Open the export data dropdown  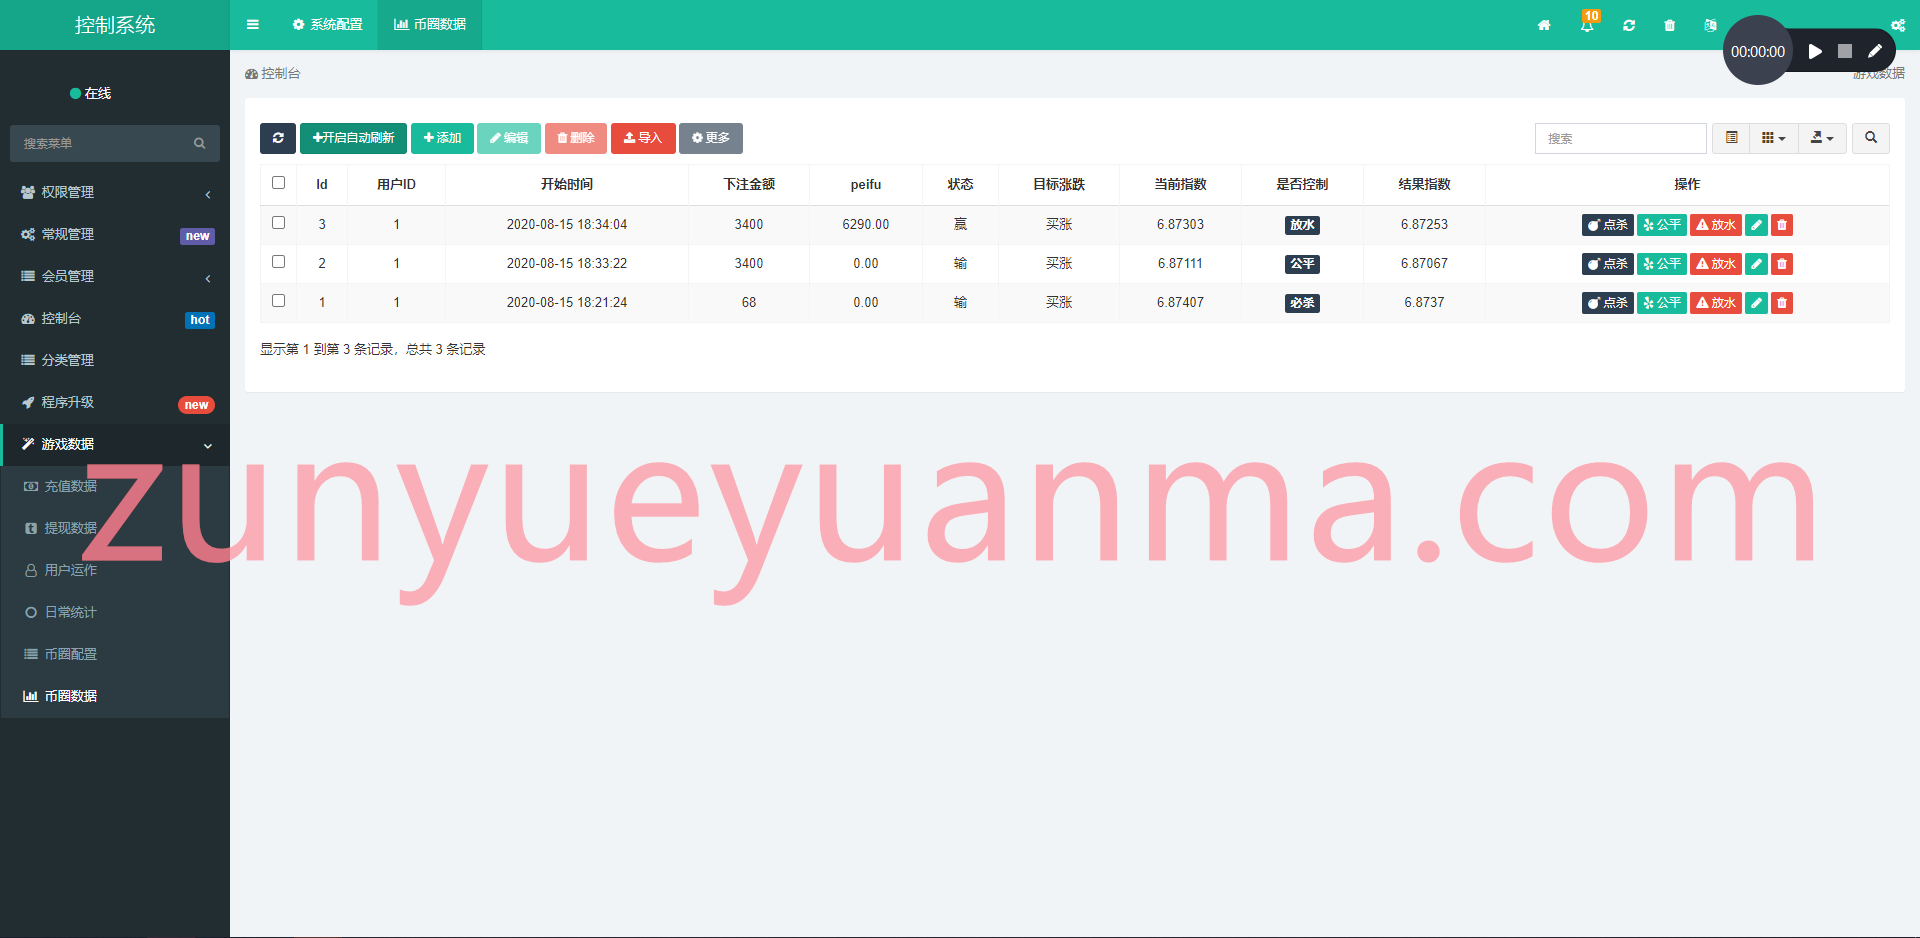[1822, 138]
